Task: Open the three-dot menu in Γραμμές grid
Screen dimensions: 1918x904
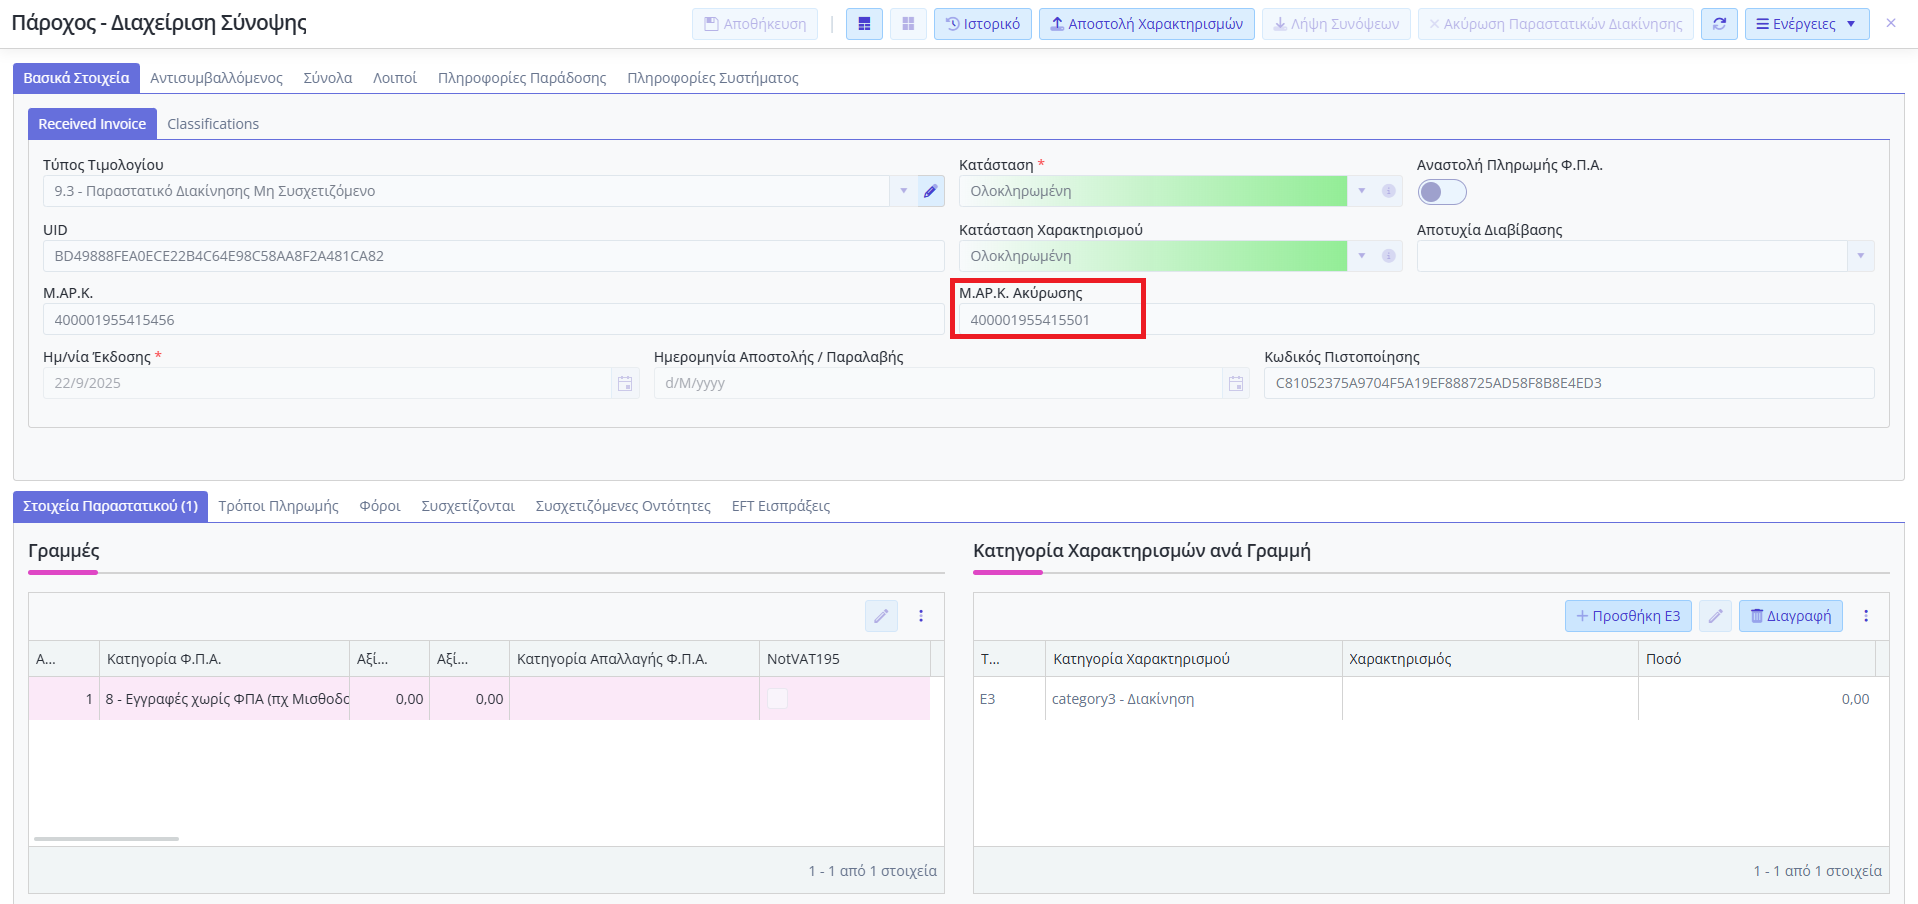Action: pyautogui.click(x=921, y=616)
